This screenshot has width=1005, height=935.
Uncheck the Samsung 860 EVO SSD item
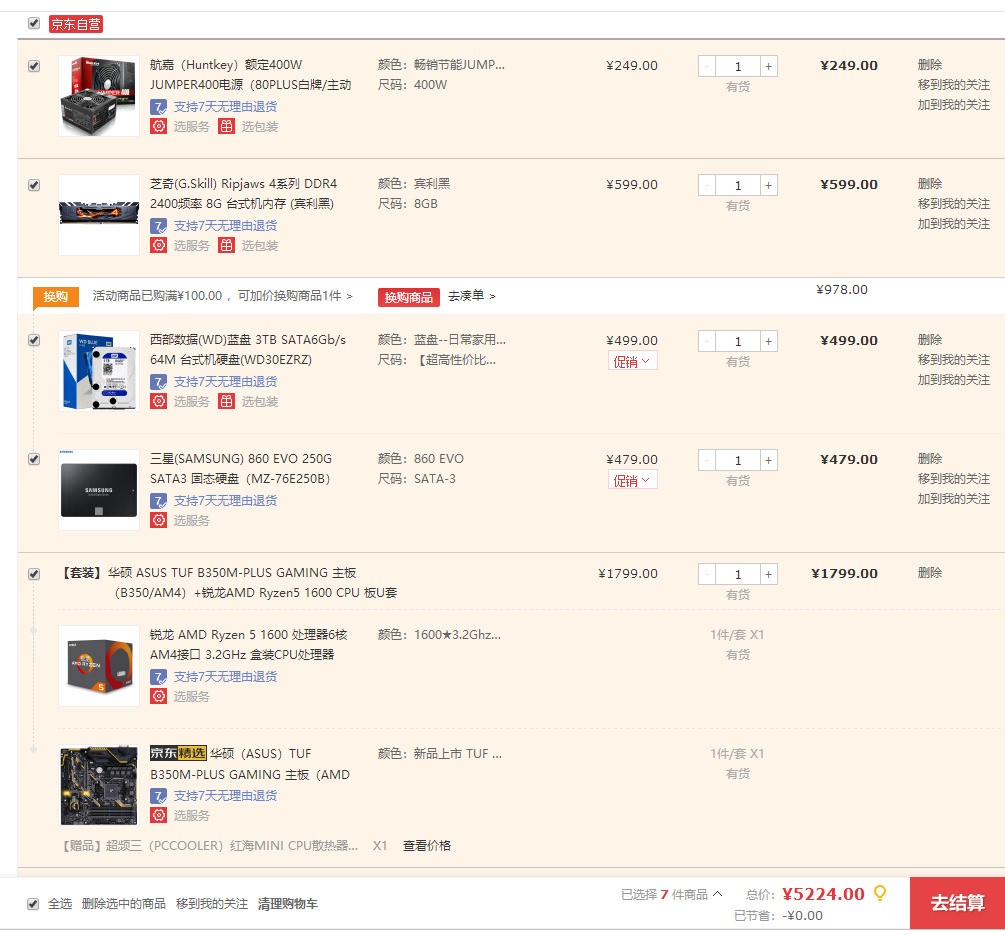click(x=34, y=459)
